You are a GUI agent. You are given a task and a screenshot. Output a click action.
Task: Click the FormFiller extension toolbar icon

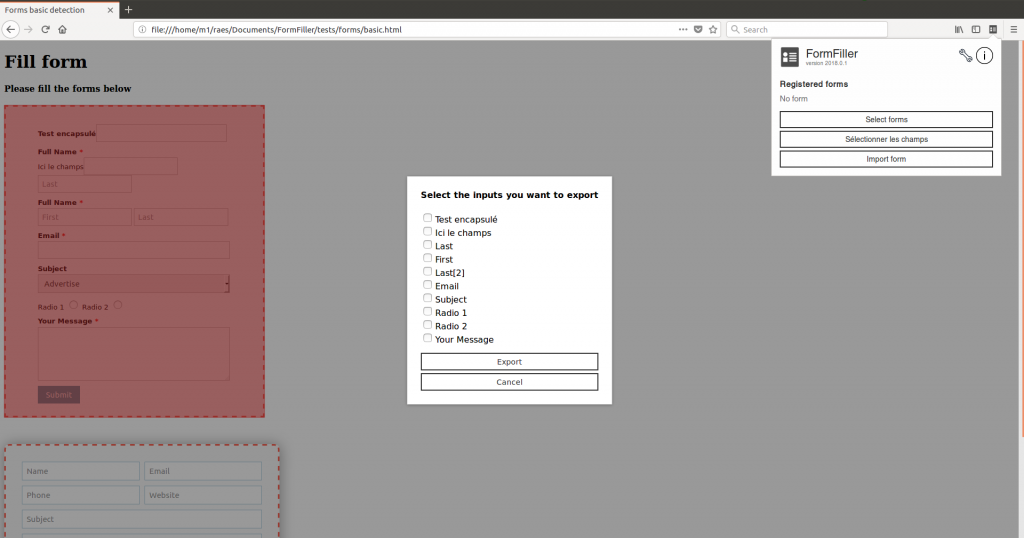coord(993,30)
